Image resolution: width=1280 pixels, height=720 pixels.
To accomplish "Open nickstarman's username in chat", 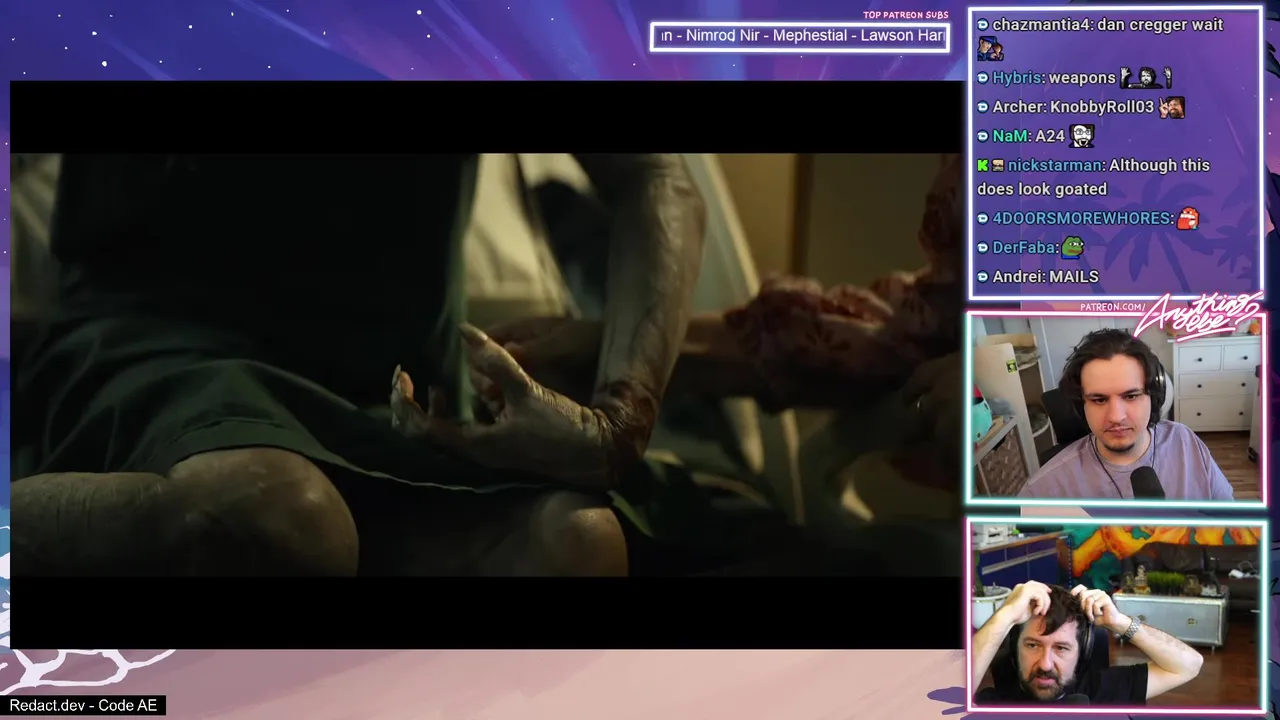I will point(1055,165).
